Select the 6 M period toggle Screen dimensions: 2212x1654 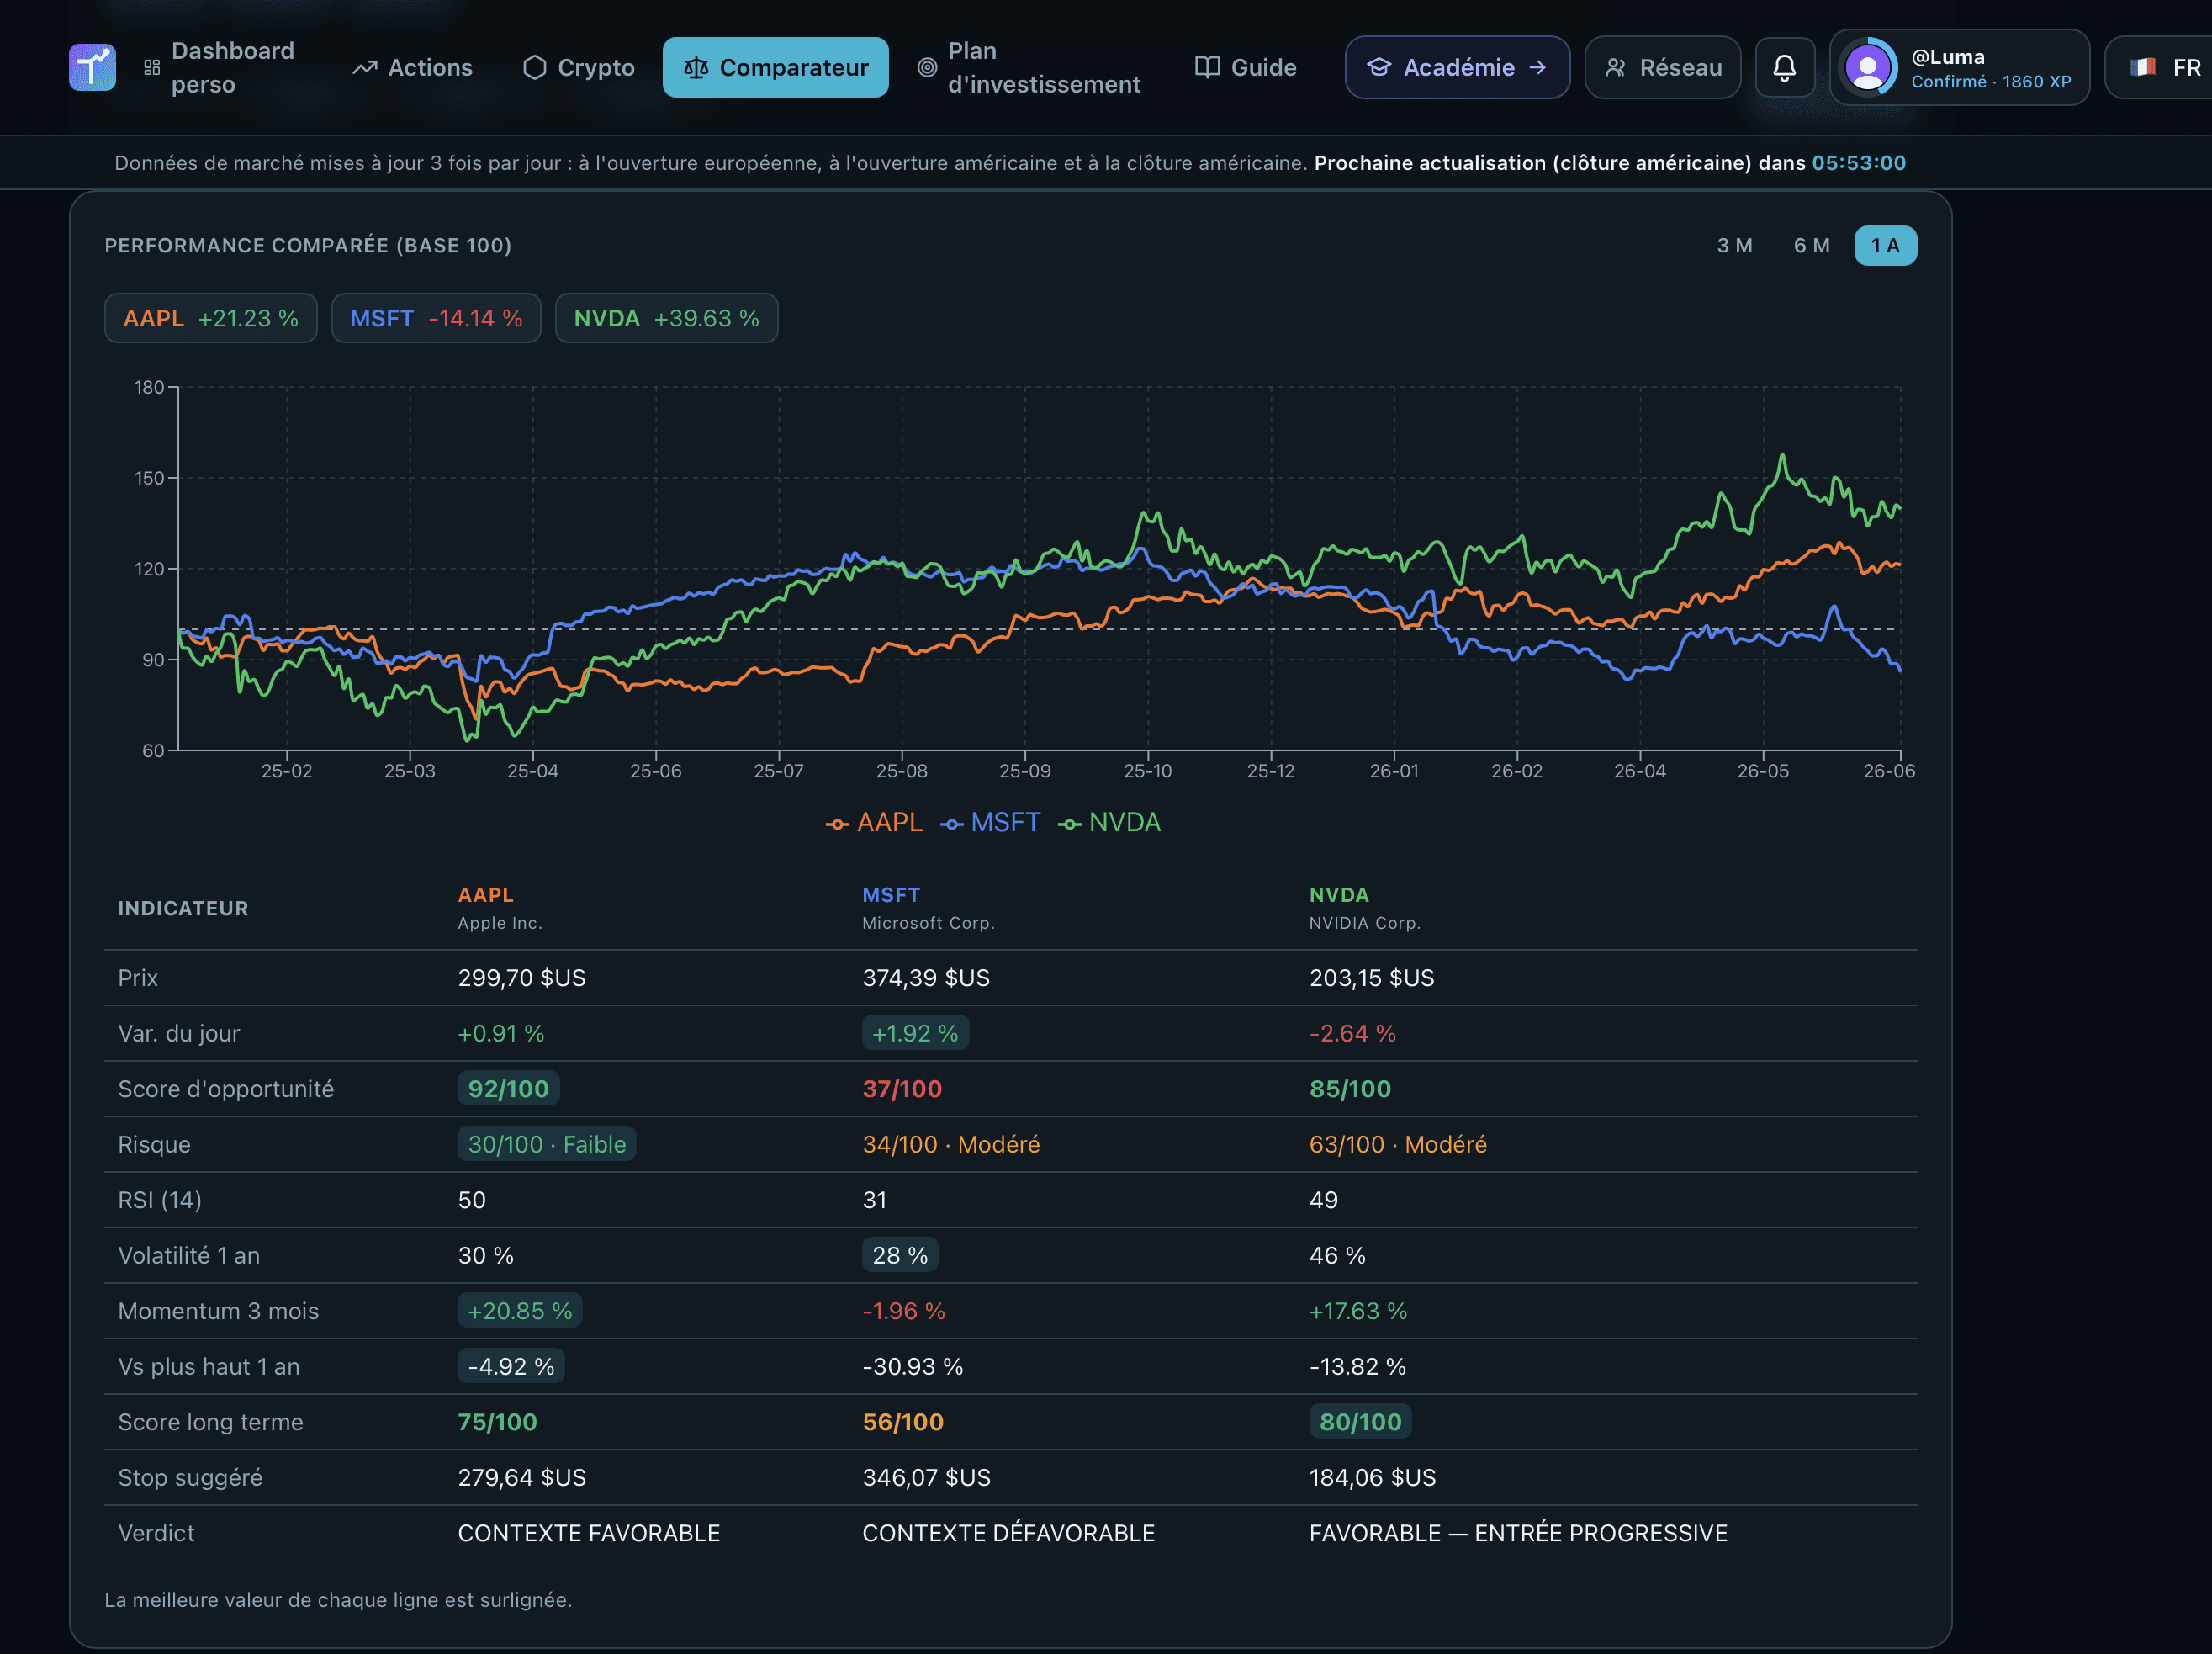click(x=1811, y=245)
